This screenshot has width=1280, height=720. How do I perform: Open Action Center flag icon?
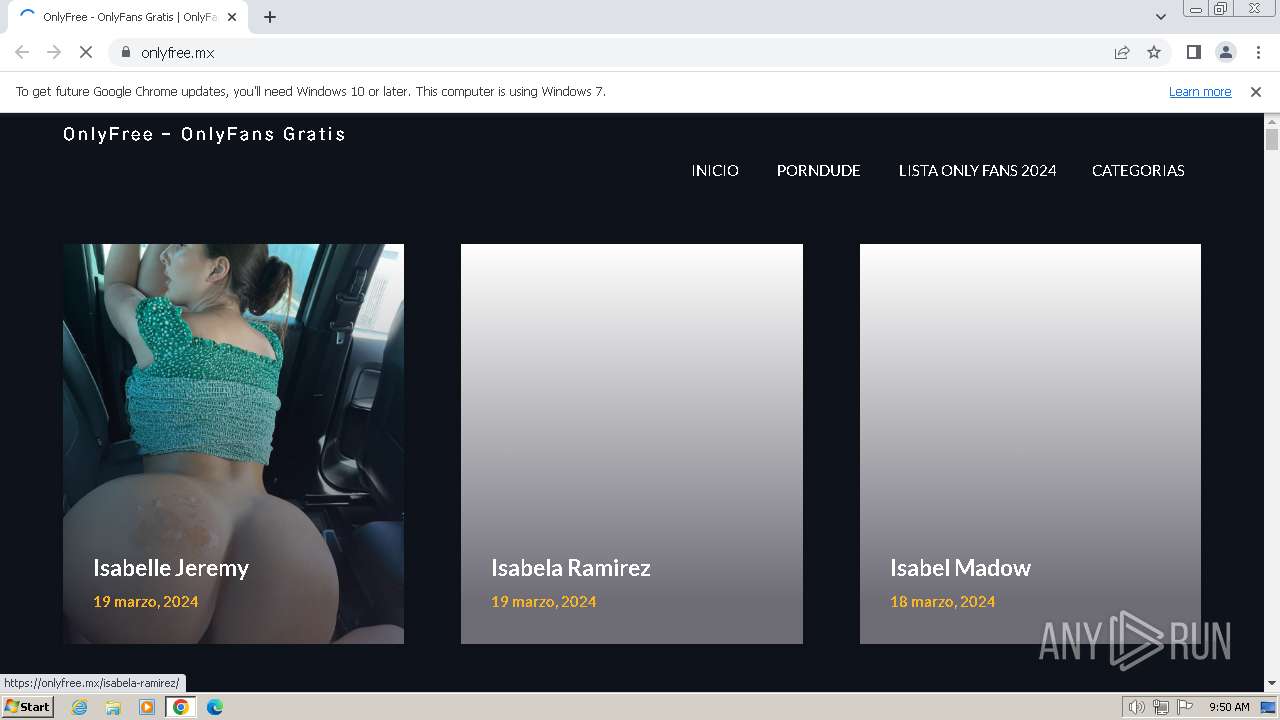coord(1185,707)
